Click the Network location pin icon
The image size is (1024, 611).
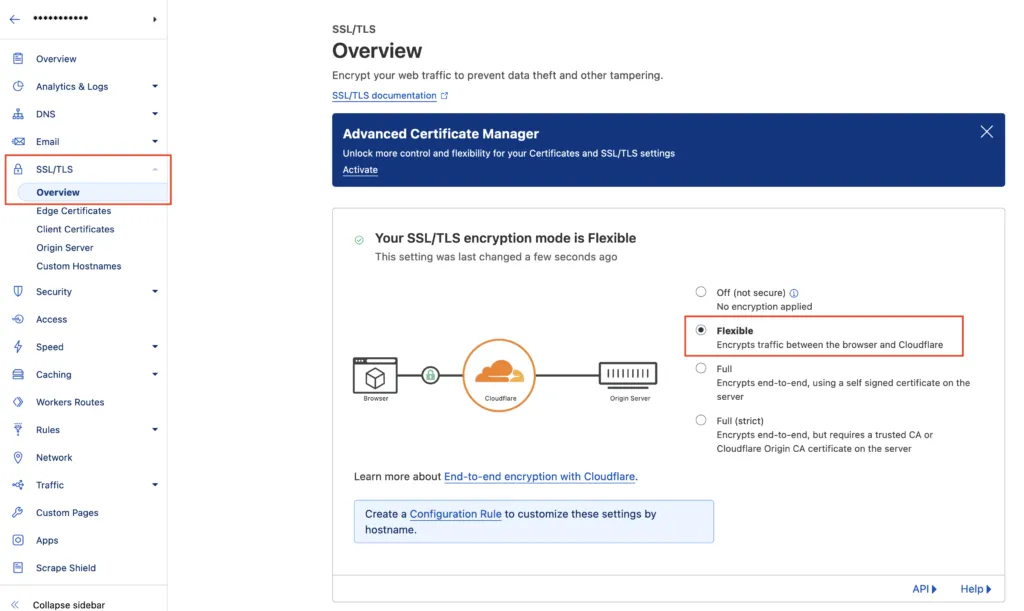17,457
